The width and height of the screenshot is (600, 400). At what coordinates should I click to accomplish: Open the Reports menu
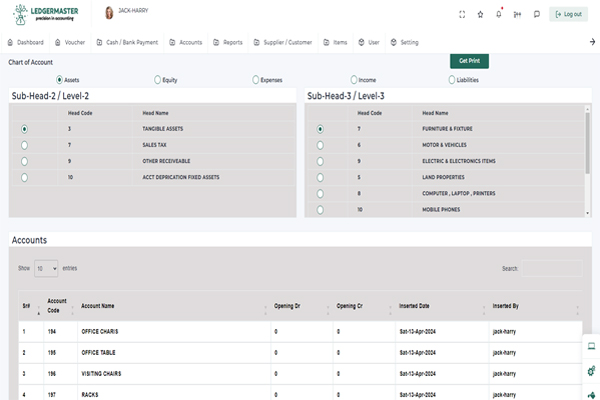tap(228, 42)
